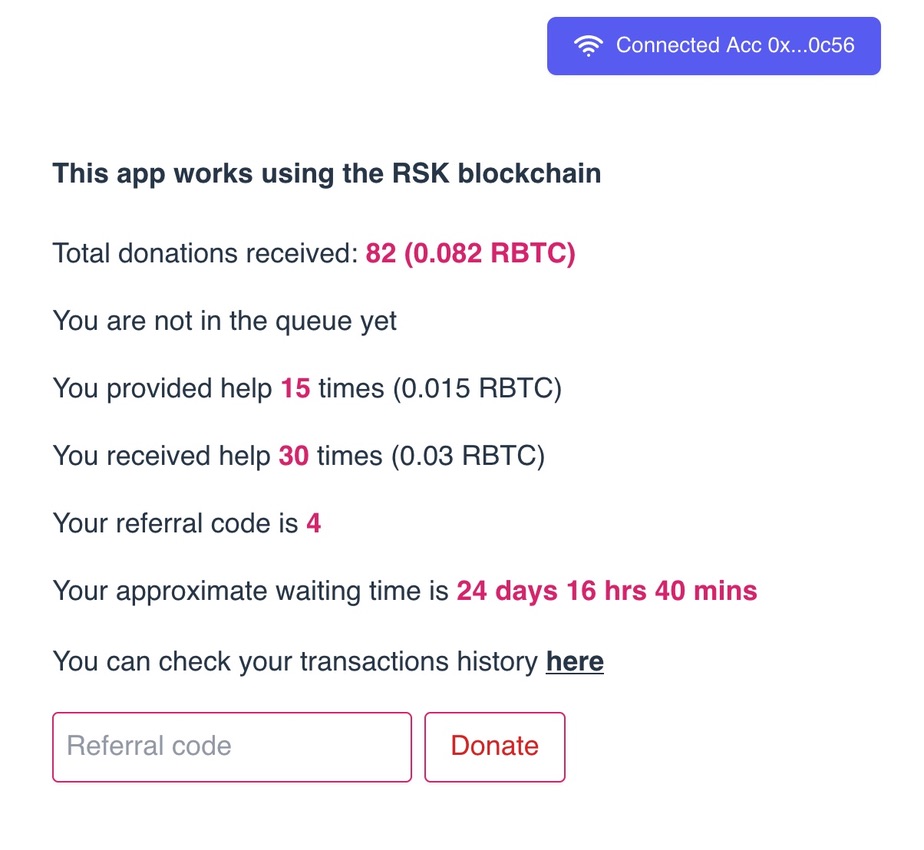Viewport: 924px width, 850px height.
Task: Click the '(0.015 RBTC)' amount text
Action: coord(477,389)
